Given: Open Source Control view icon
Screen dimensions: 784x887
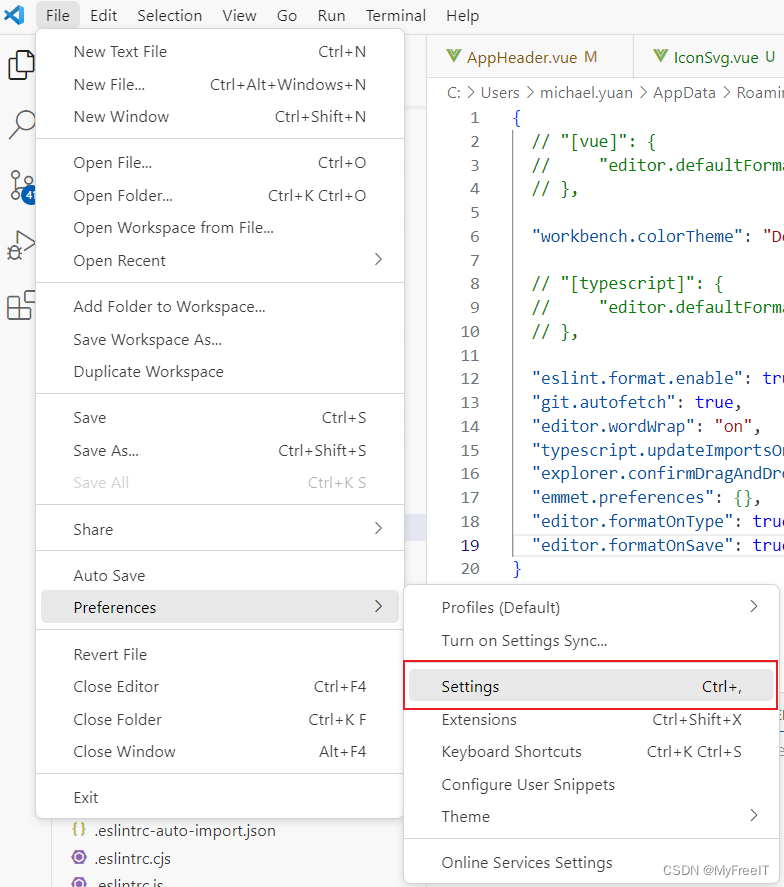Looking at the screenshot, I should (21, 186).
